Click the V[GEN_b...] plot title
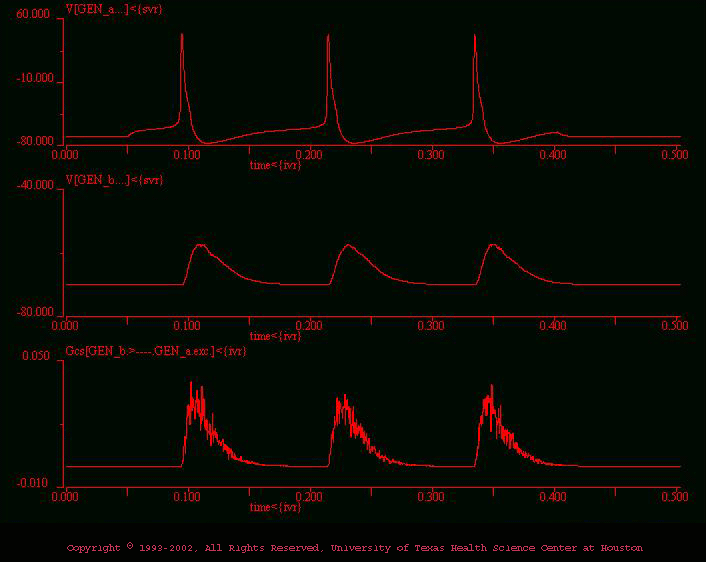Screen dimensions: 706x562 [x=113, y=180]
